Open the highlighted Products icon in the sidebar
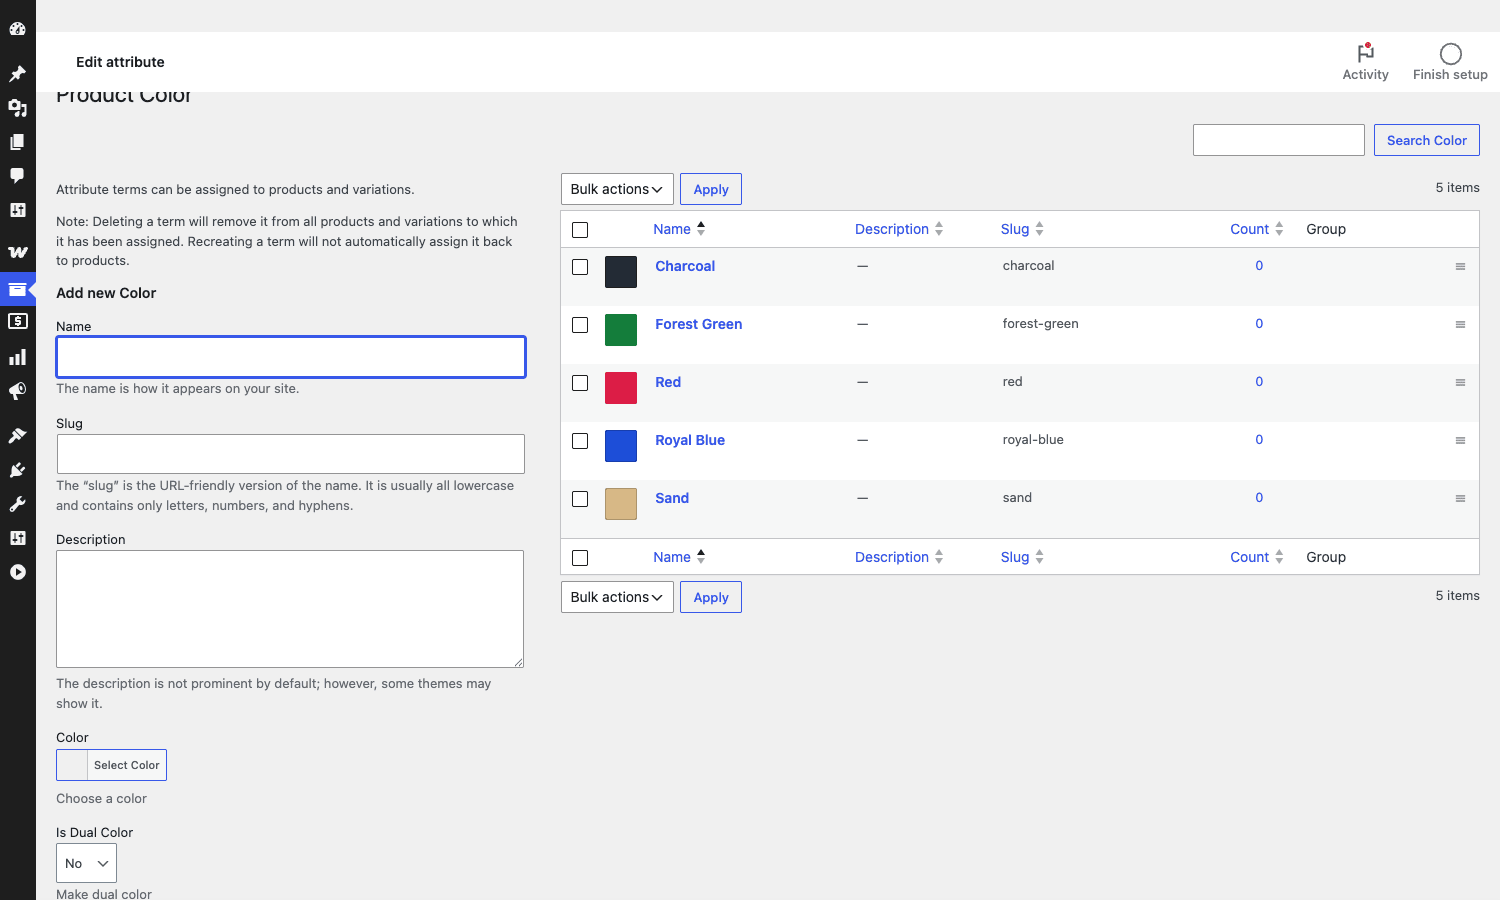The height and width of the screenshot is (900, 1500). tap(17, 289)
